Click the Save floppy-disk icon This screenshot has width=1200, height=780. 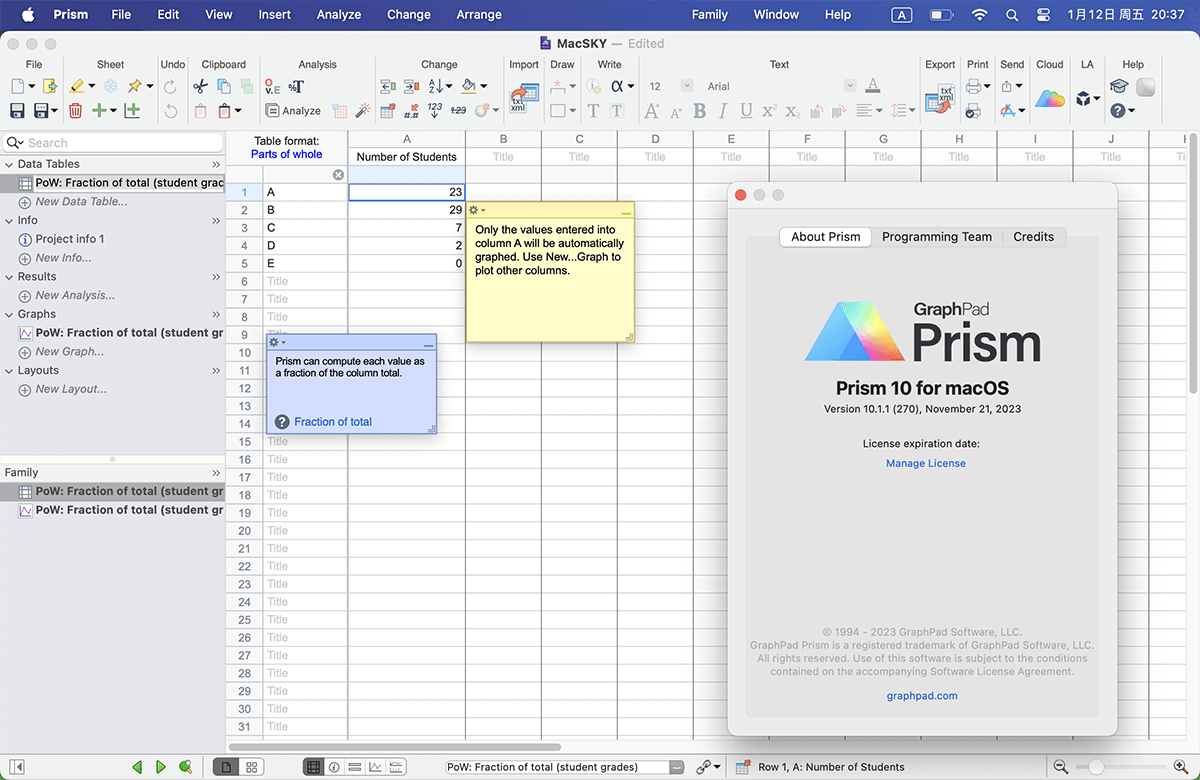point(17,111)
